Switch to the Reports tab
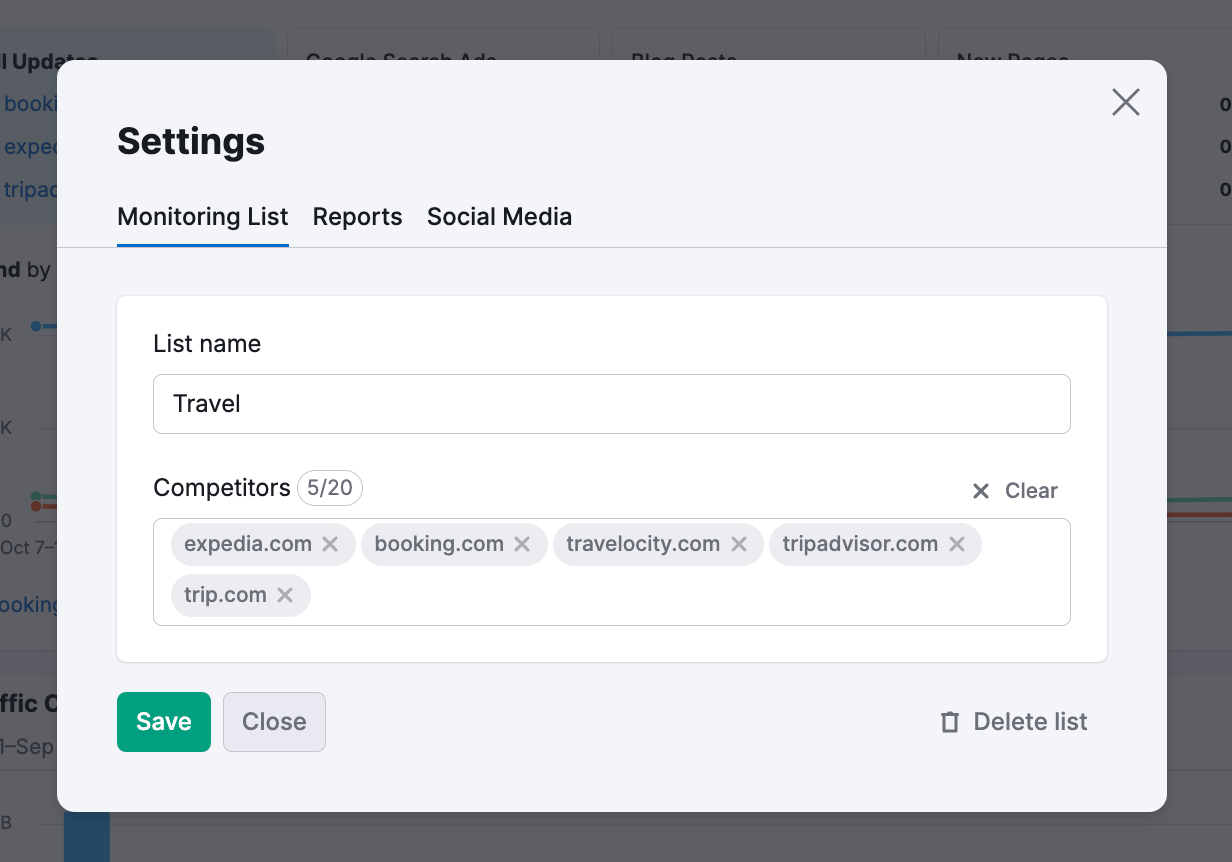1232x862 pixels. point(357,216)
